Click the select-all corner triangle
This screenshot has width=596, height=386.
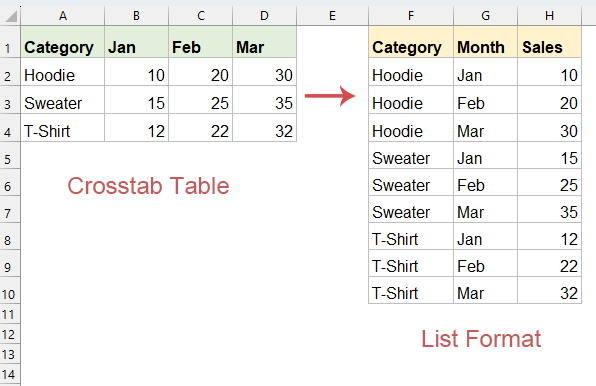[x=11, y=16]
